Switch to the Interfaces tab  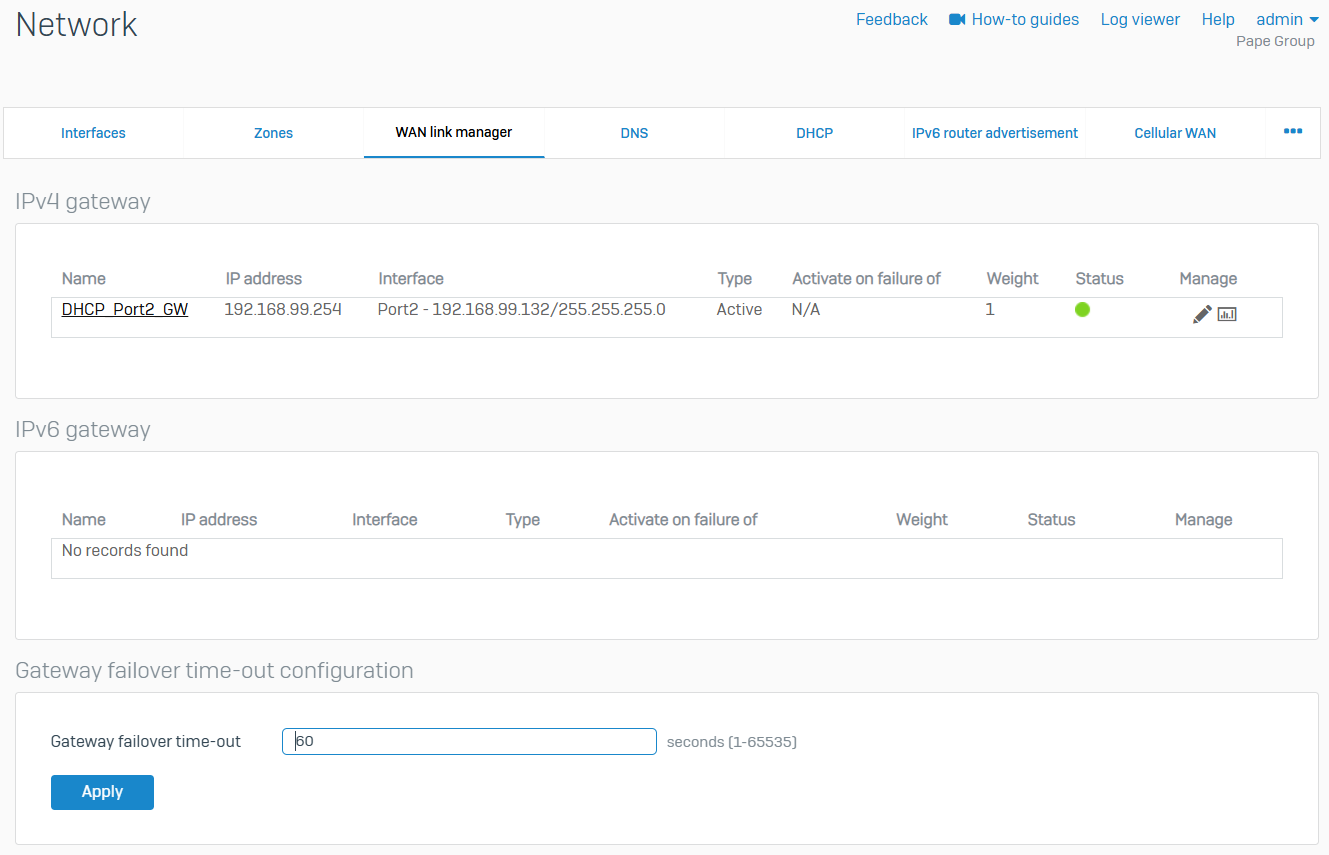pyautogui.click(x=93, y=133)
